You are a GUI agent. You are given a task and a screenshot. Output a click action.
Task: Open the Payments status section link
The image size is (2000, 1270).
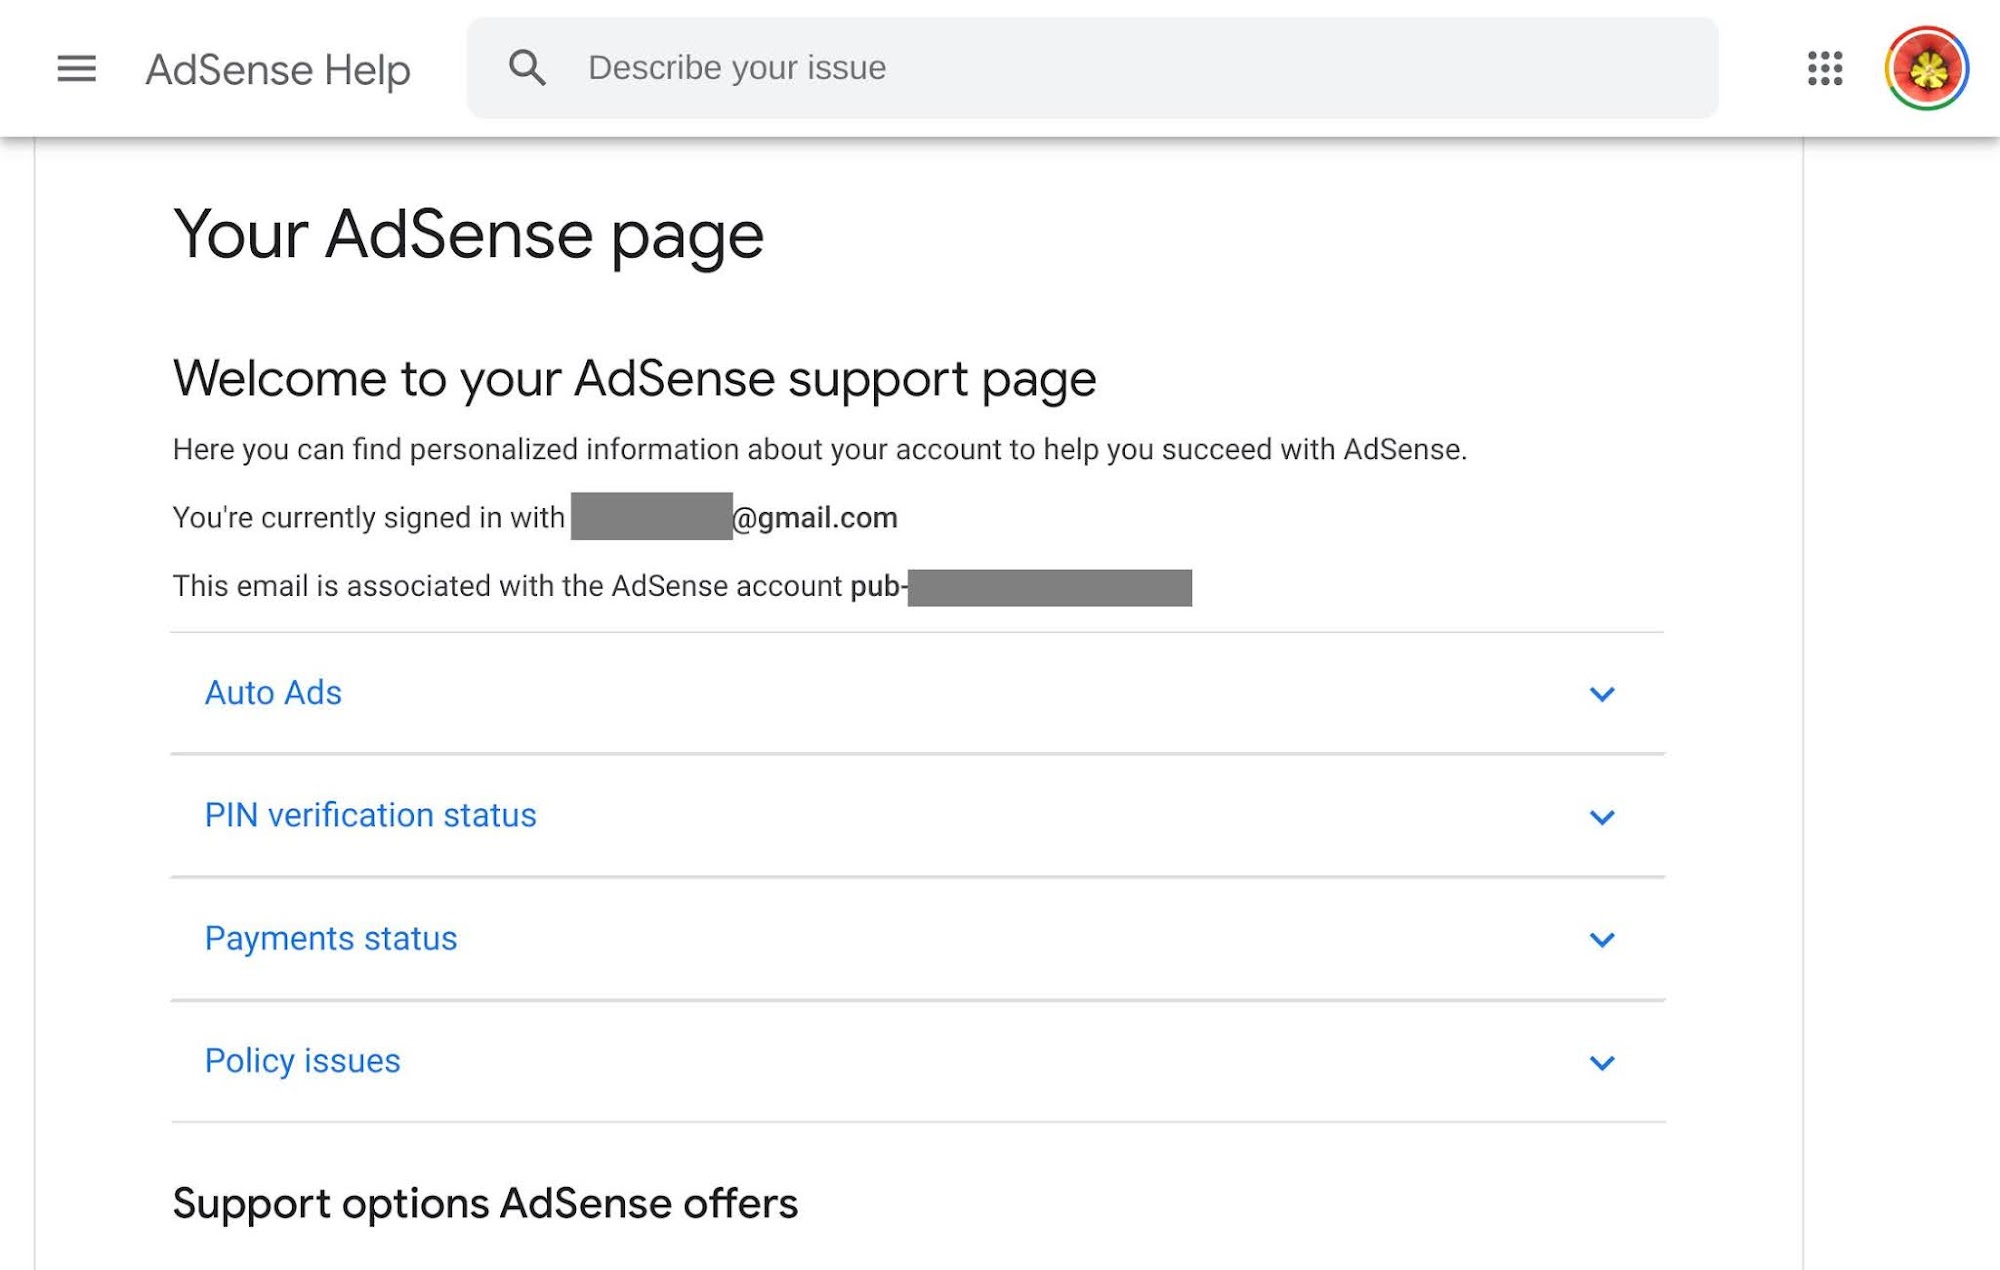330,939
